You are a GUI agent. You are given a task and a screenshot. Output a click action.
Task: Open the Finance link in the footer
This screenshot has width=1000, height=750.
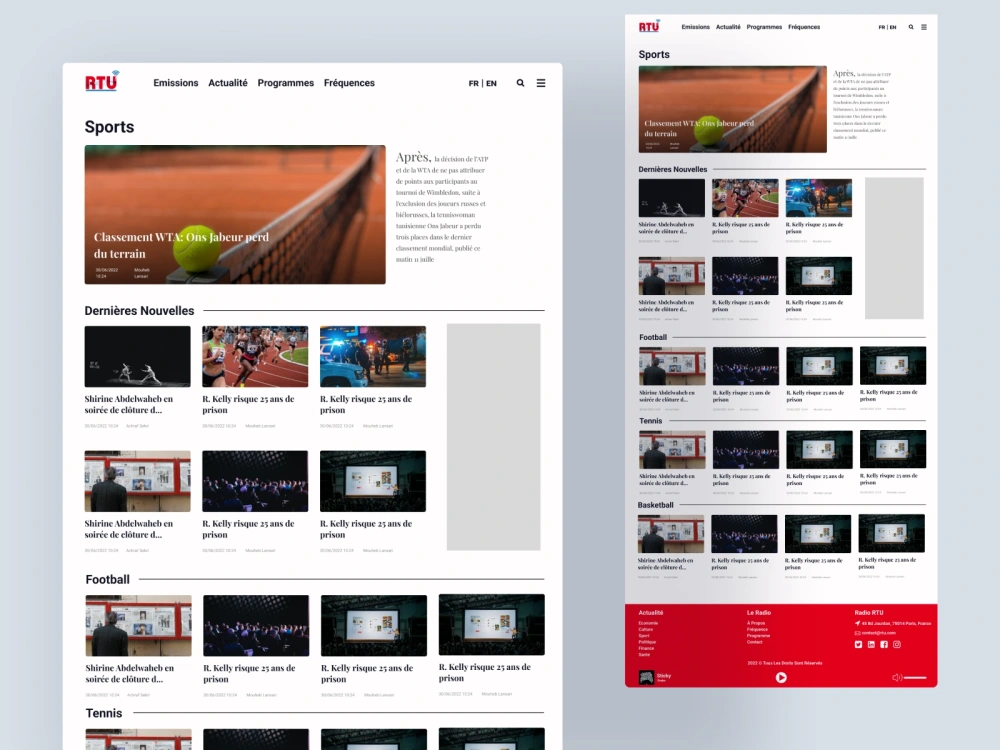click(x=646, y=648)
